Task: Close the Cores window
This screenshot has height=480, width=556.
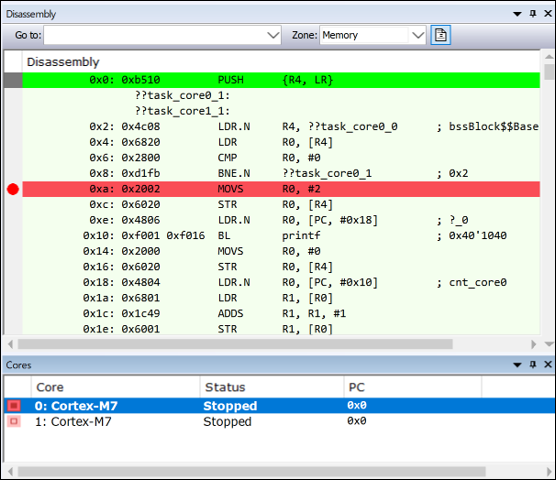Action: point(548,364)
